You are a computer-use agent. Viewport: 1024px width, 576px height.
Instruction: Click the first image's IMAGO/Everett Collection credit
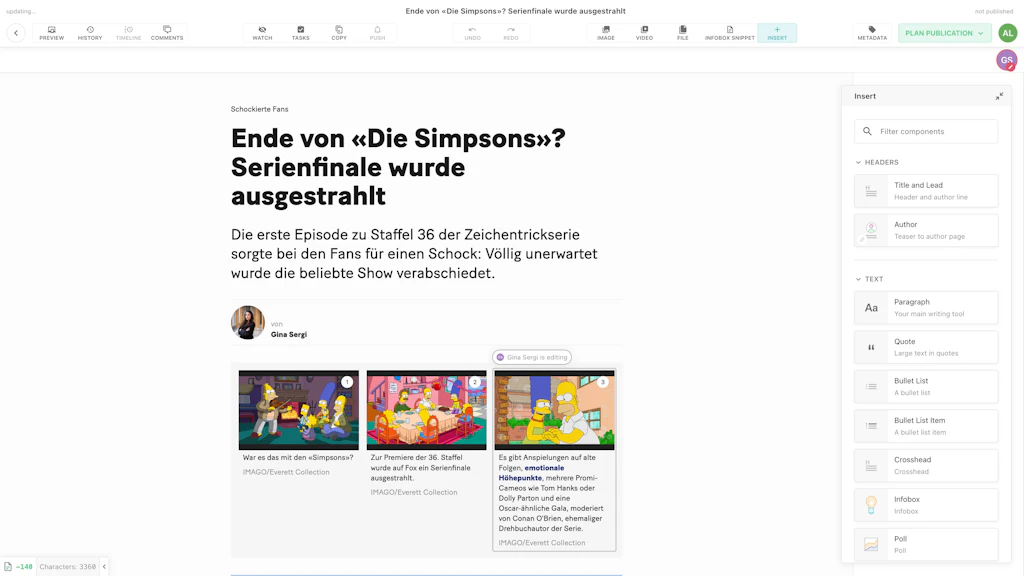286,472
